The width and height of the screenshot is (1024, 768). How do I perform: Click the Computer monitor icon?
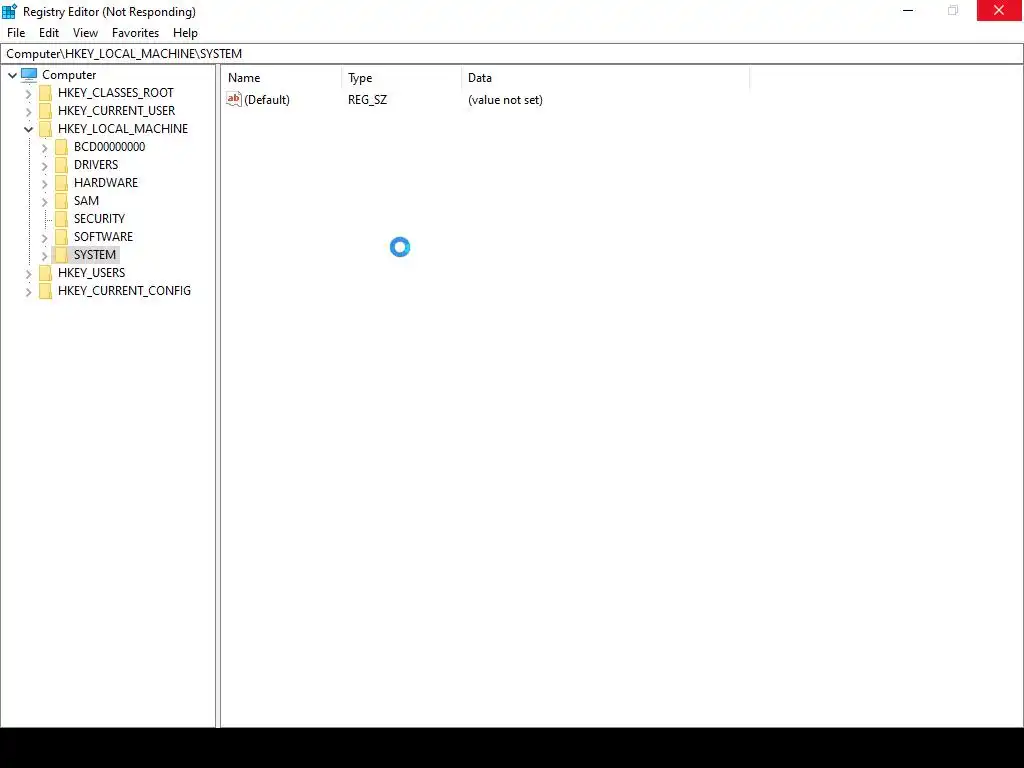[x=29, y=74]
